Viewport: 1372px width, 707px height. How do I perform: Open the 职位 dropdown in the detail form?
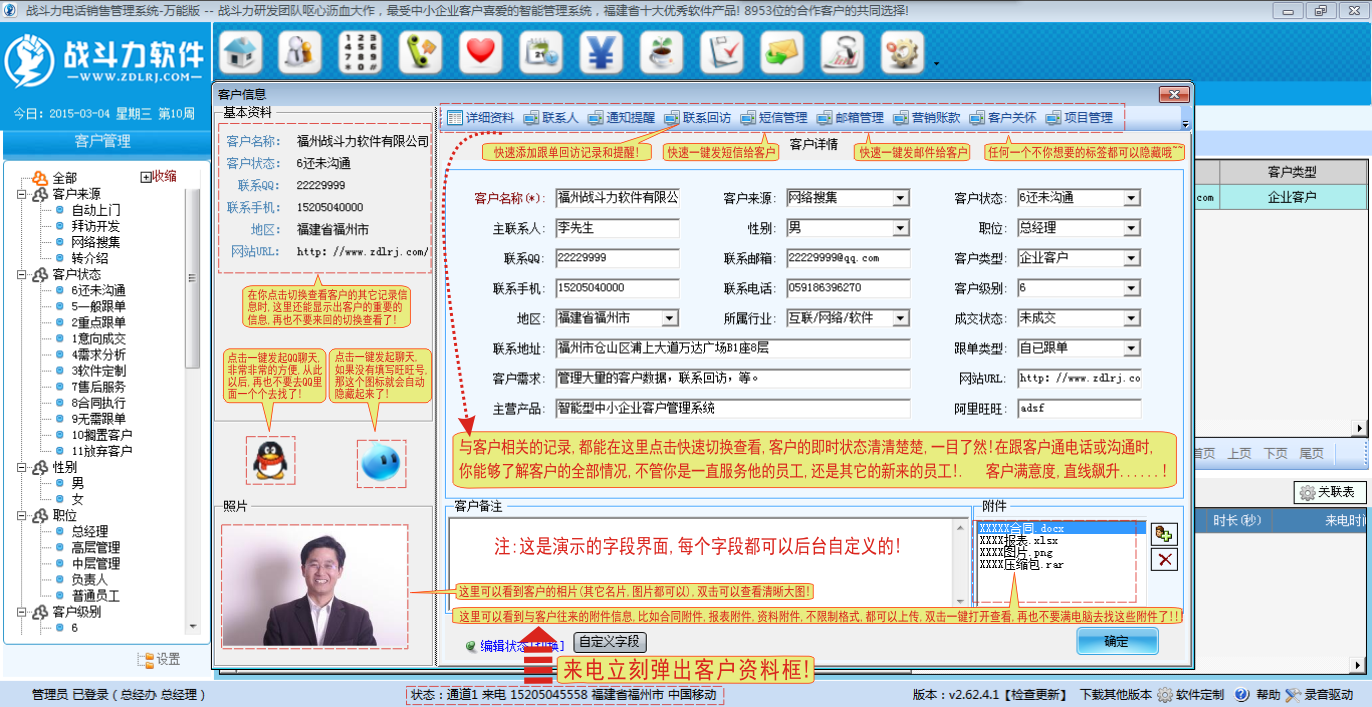point(1132,228)
